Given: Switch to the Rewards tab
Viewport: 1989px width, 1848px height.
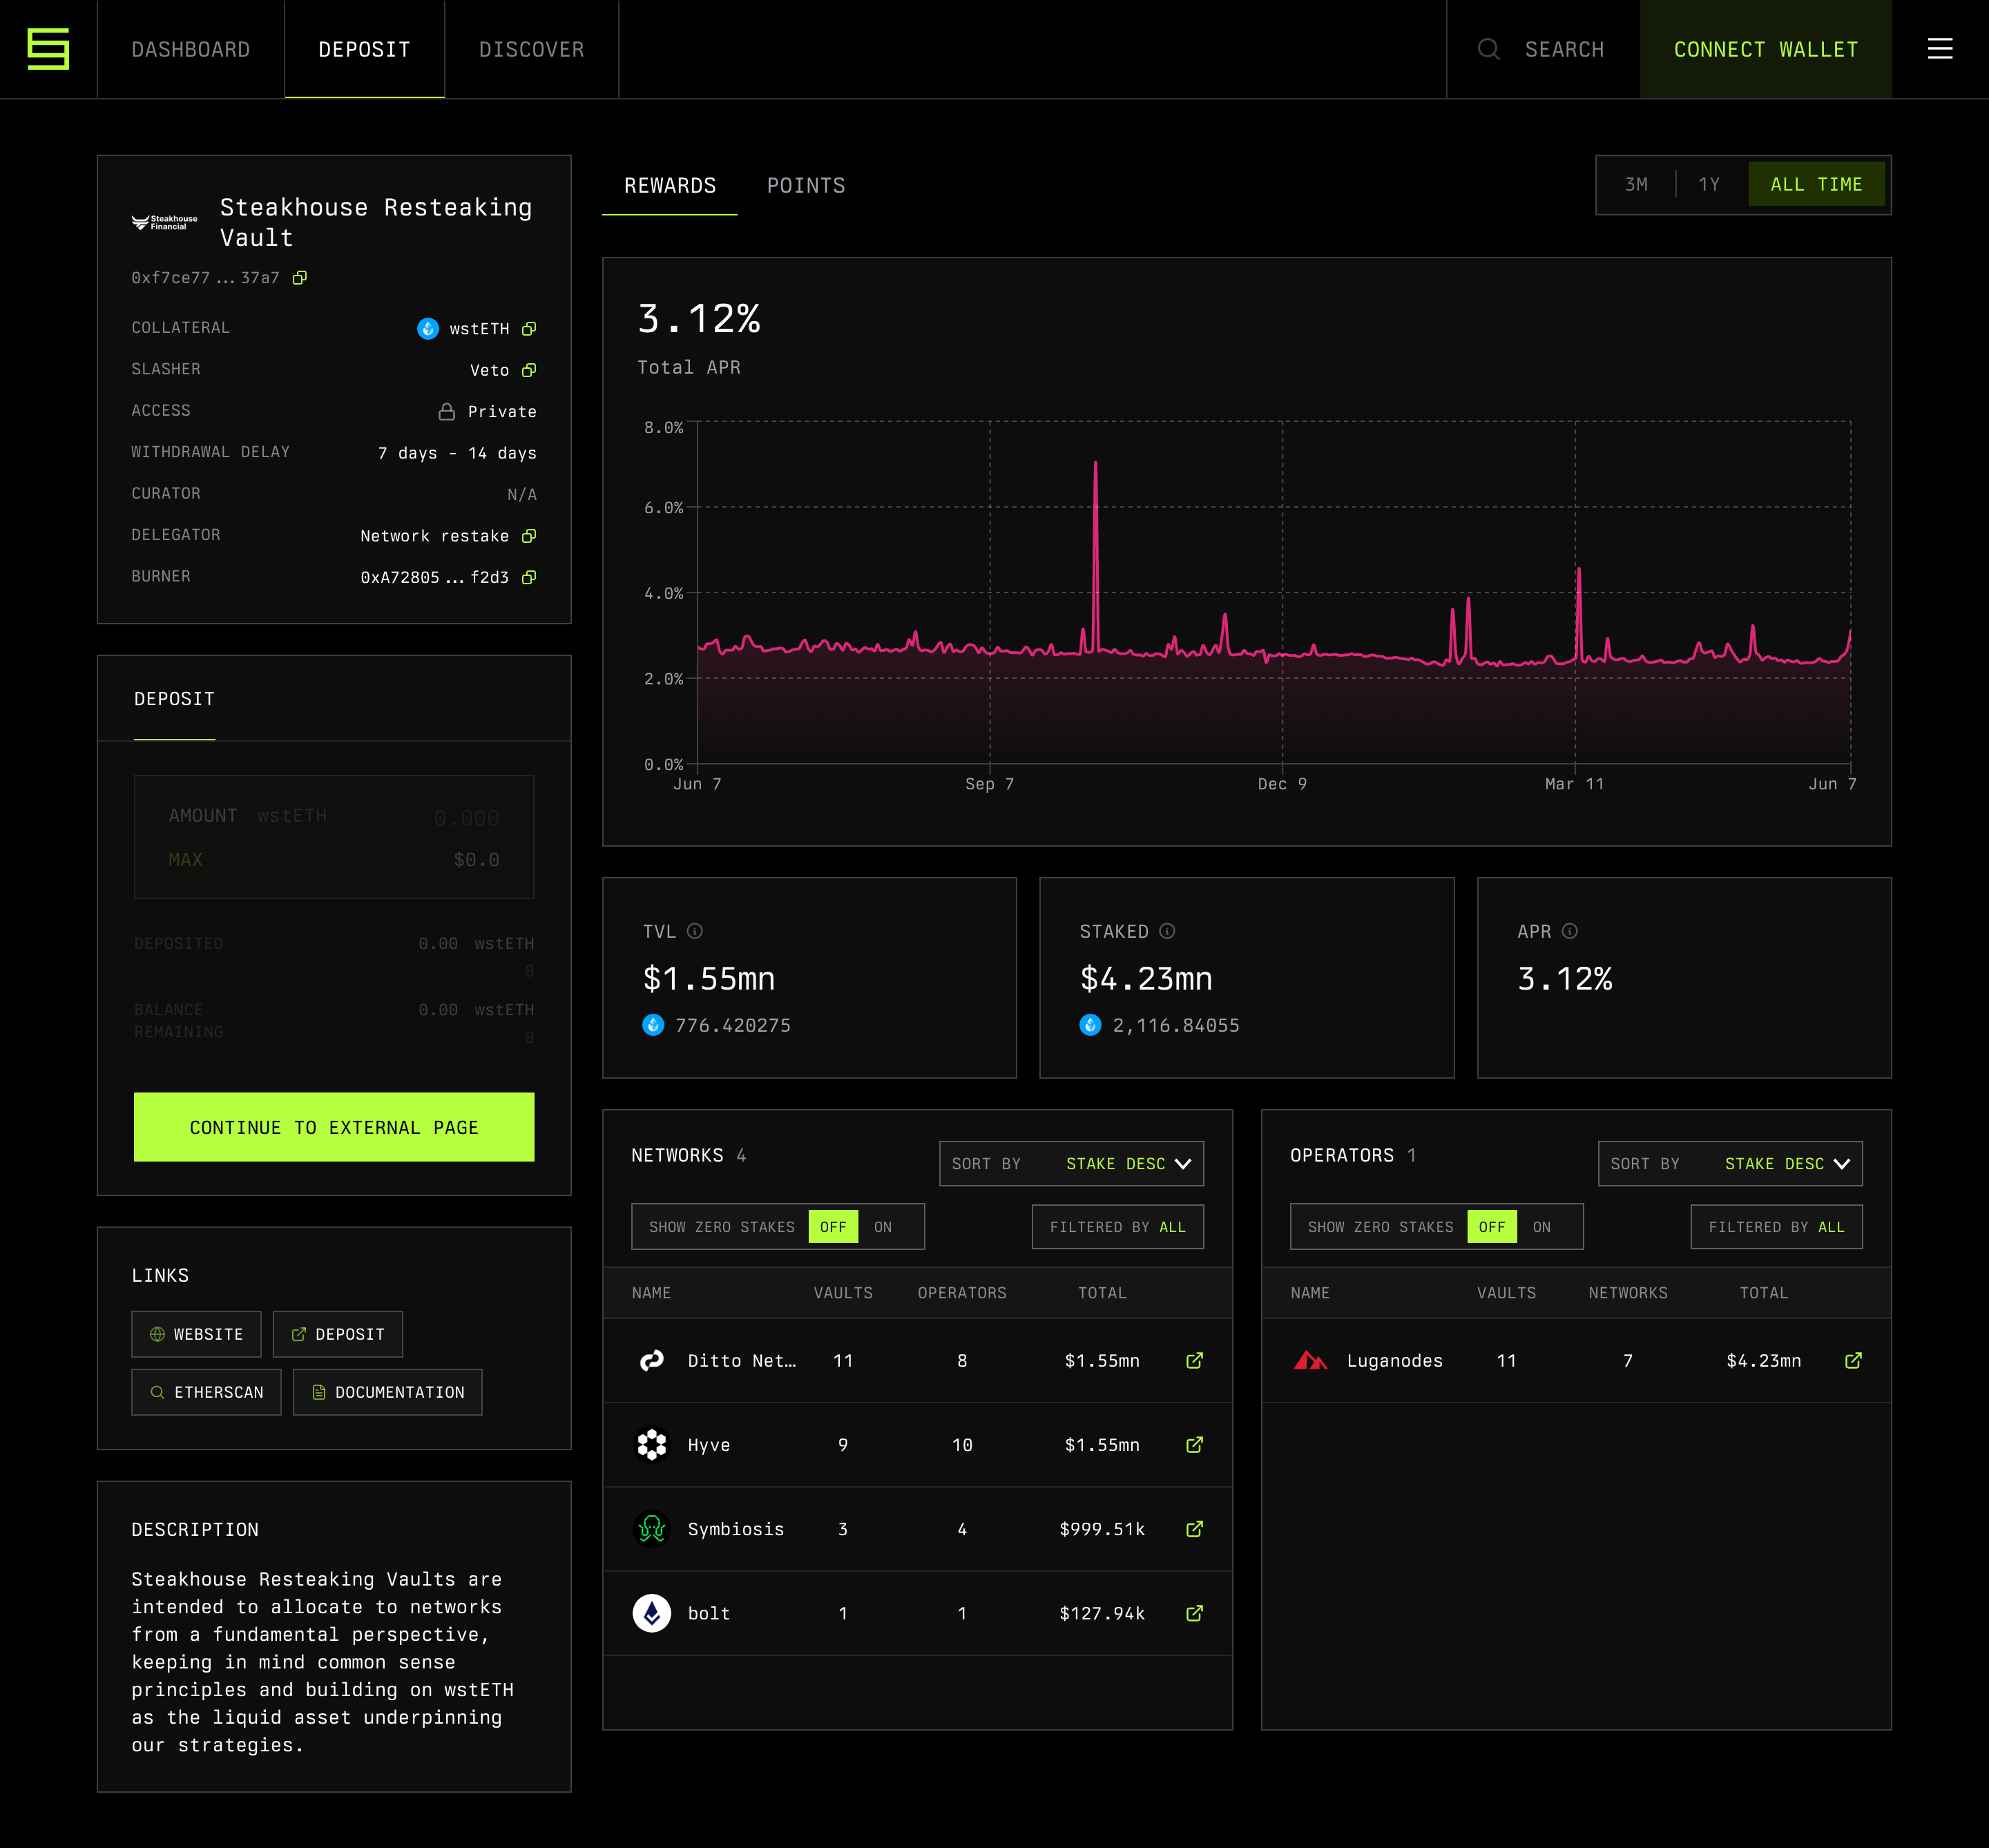Looking at the screenshot, I should point(669,186).
